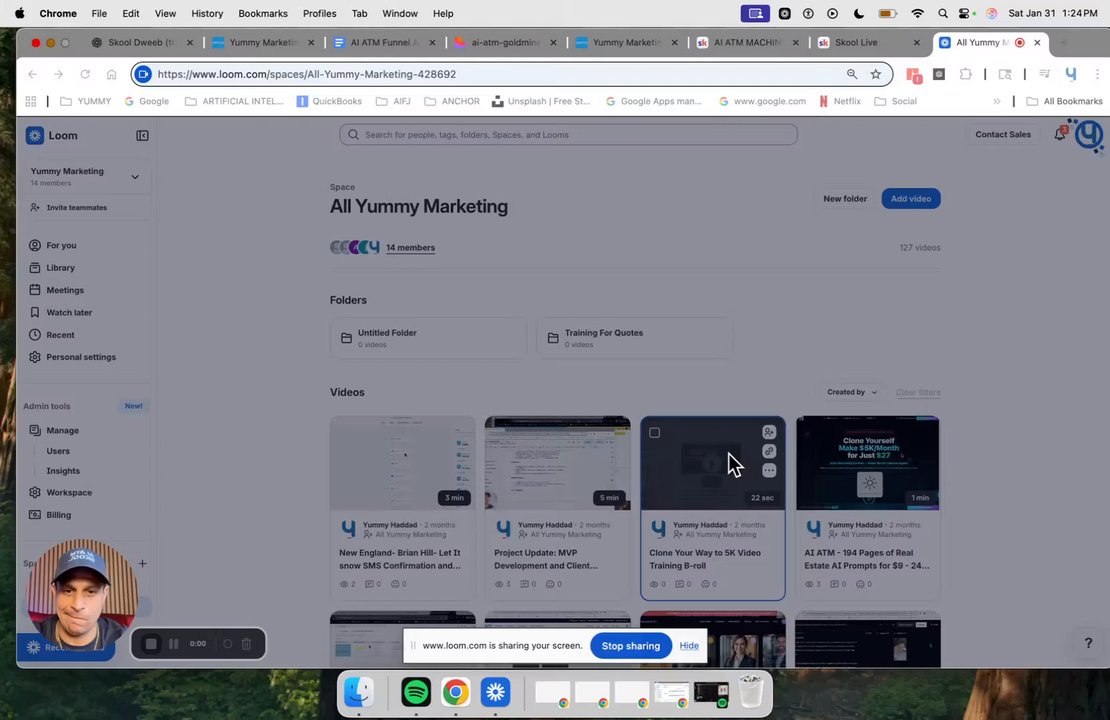Switch to the AI ATM Funnel tab
Screen dimensions: 1110x720
point(385,42)
